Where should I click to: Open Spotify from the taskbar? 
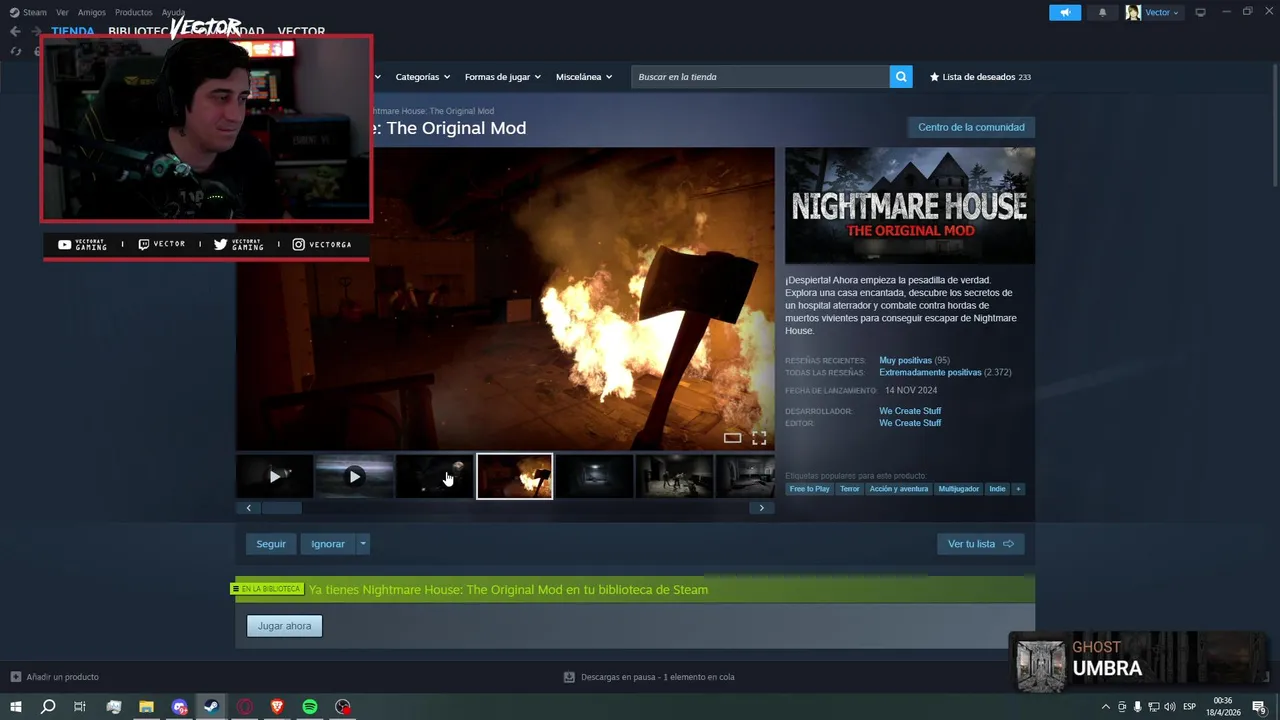click(310, 707)
